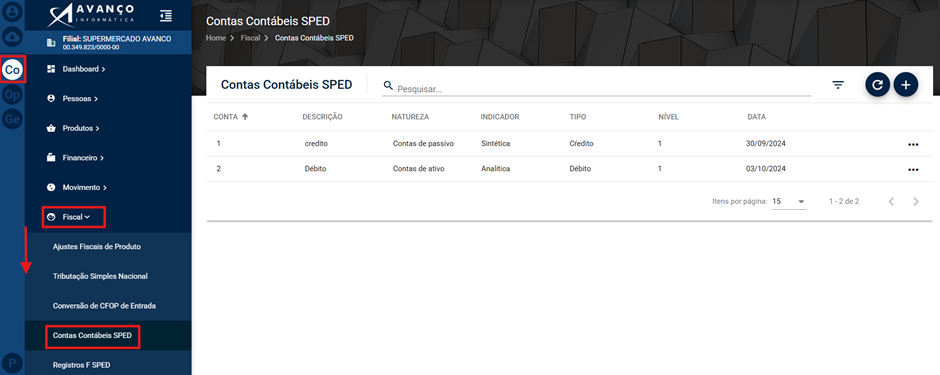
Task: Open row options for conta 2
Action: click(x=913, y=170)
